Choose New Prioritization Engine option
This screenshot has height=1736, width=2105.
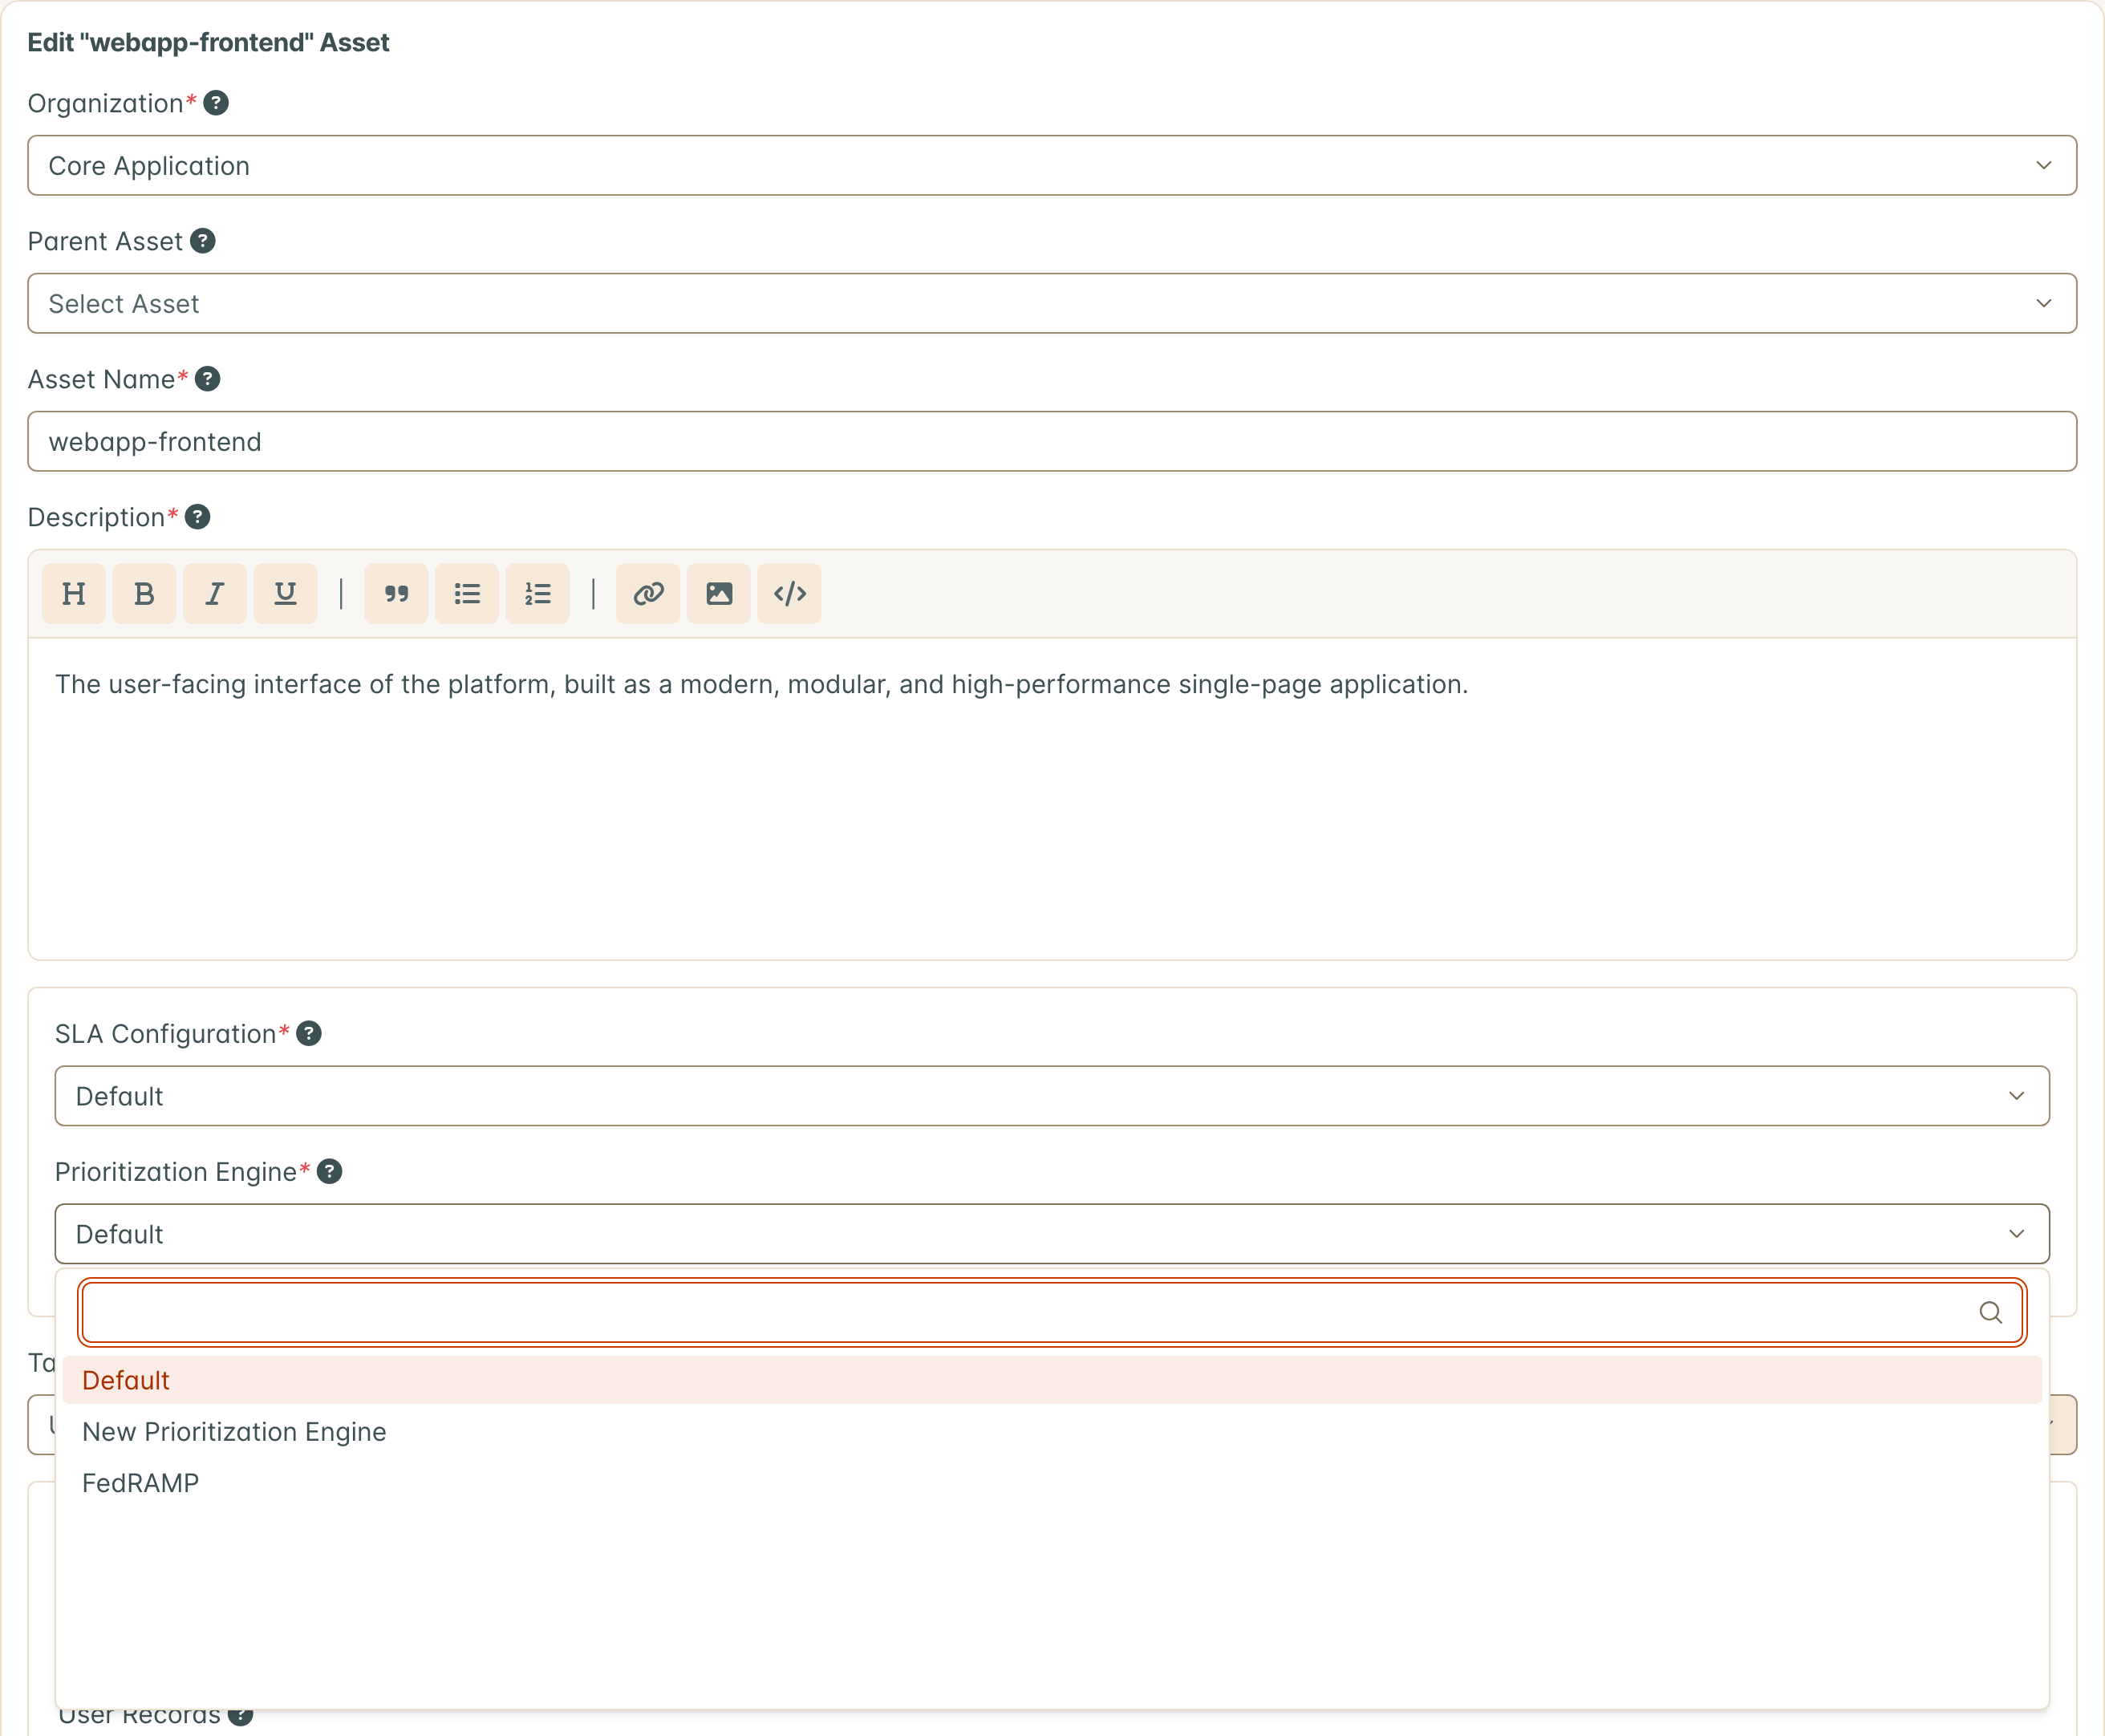click(1052, 1432)
